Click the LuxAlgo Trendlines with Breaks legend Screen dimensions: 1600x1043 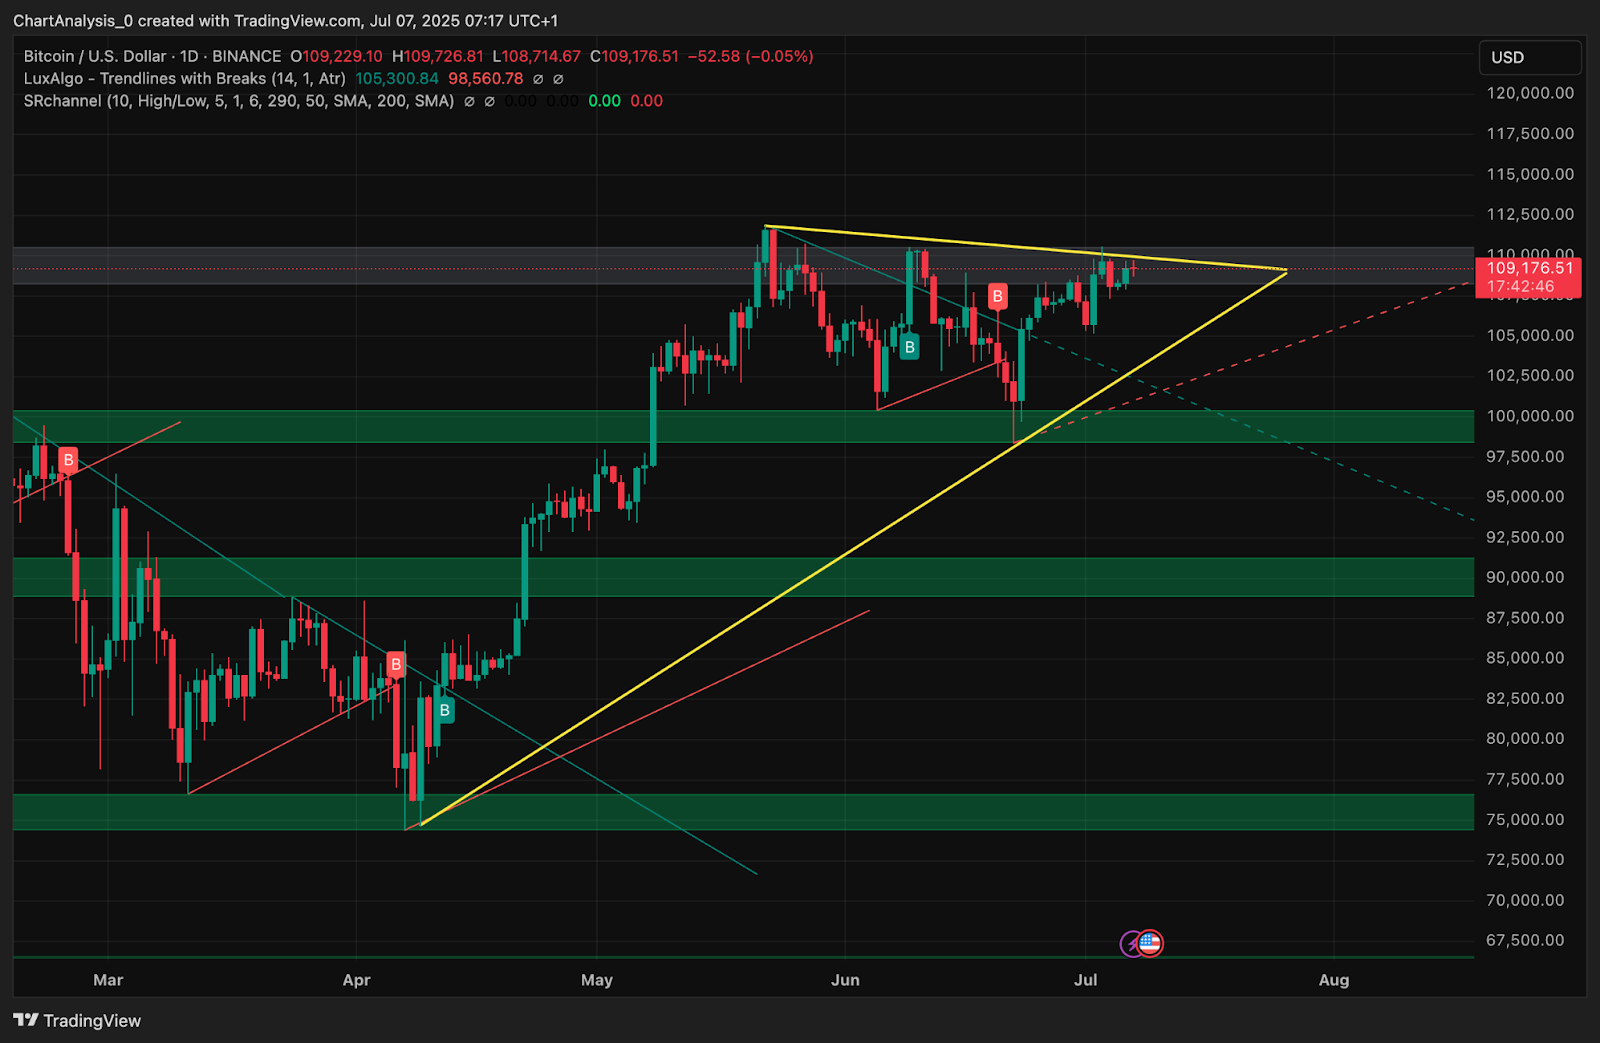[185, 78]
